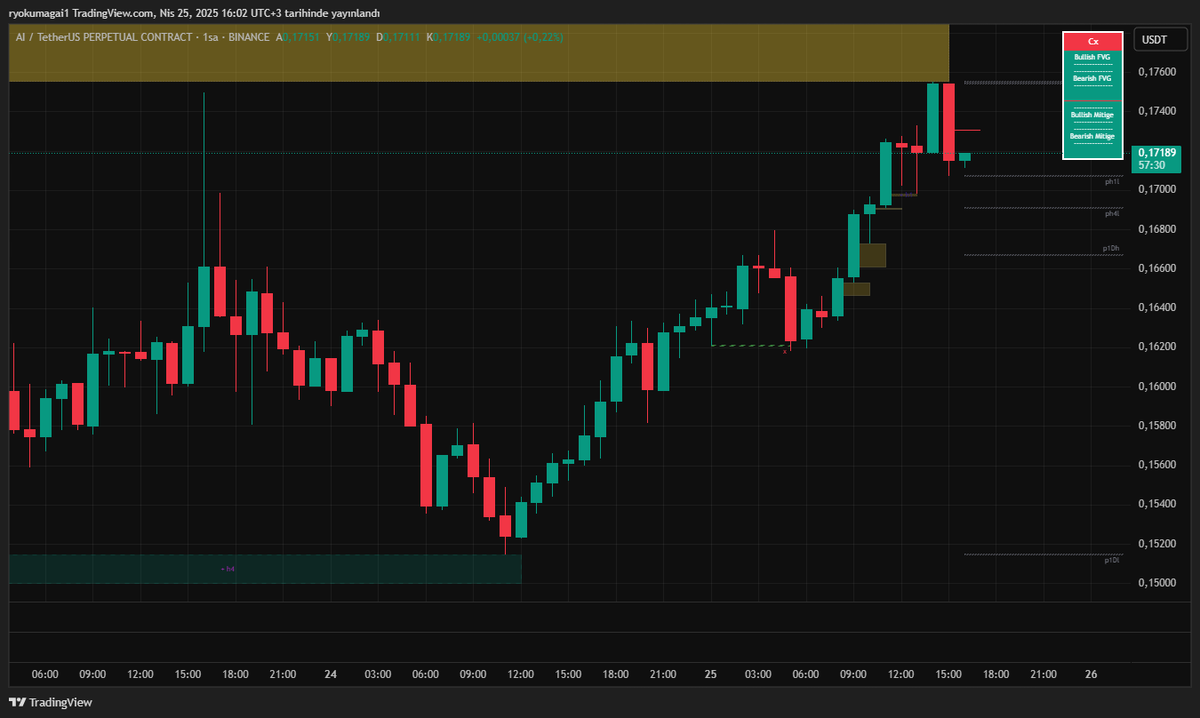Click 0,16800 on the price axis

coord(1157,229)
